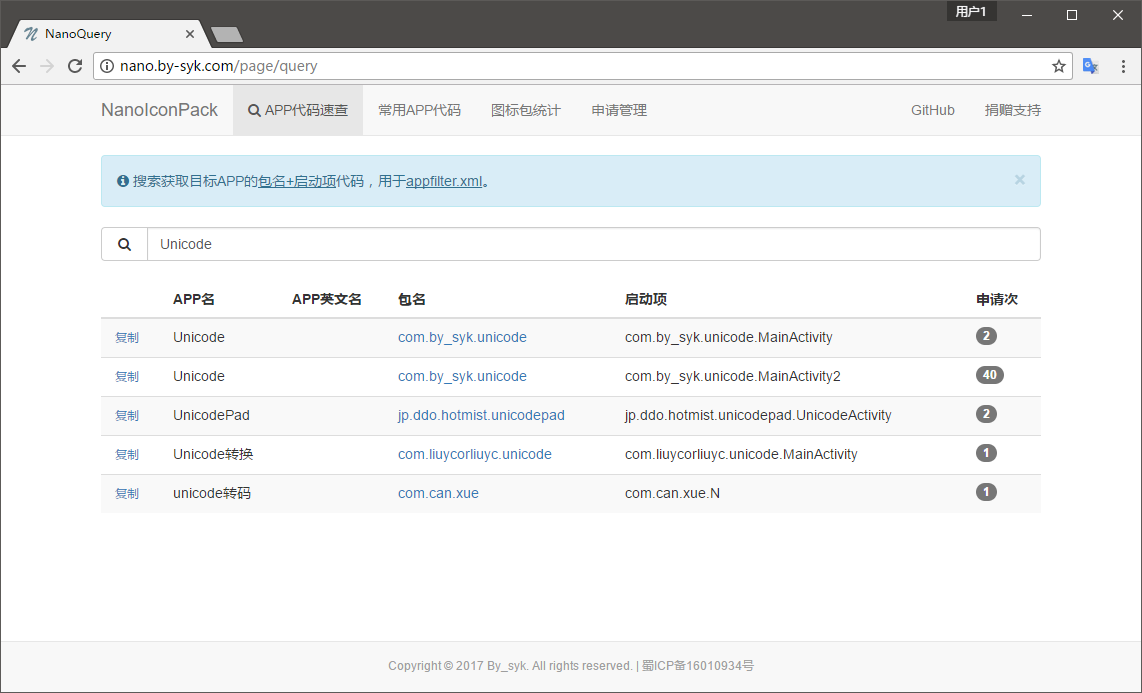Copy the Unicode转换 row via 复制
The height and width of the screenshot is (693, 1142).
point(127,455)
